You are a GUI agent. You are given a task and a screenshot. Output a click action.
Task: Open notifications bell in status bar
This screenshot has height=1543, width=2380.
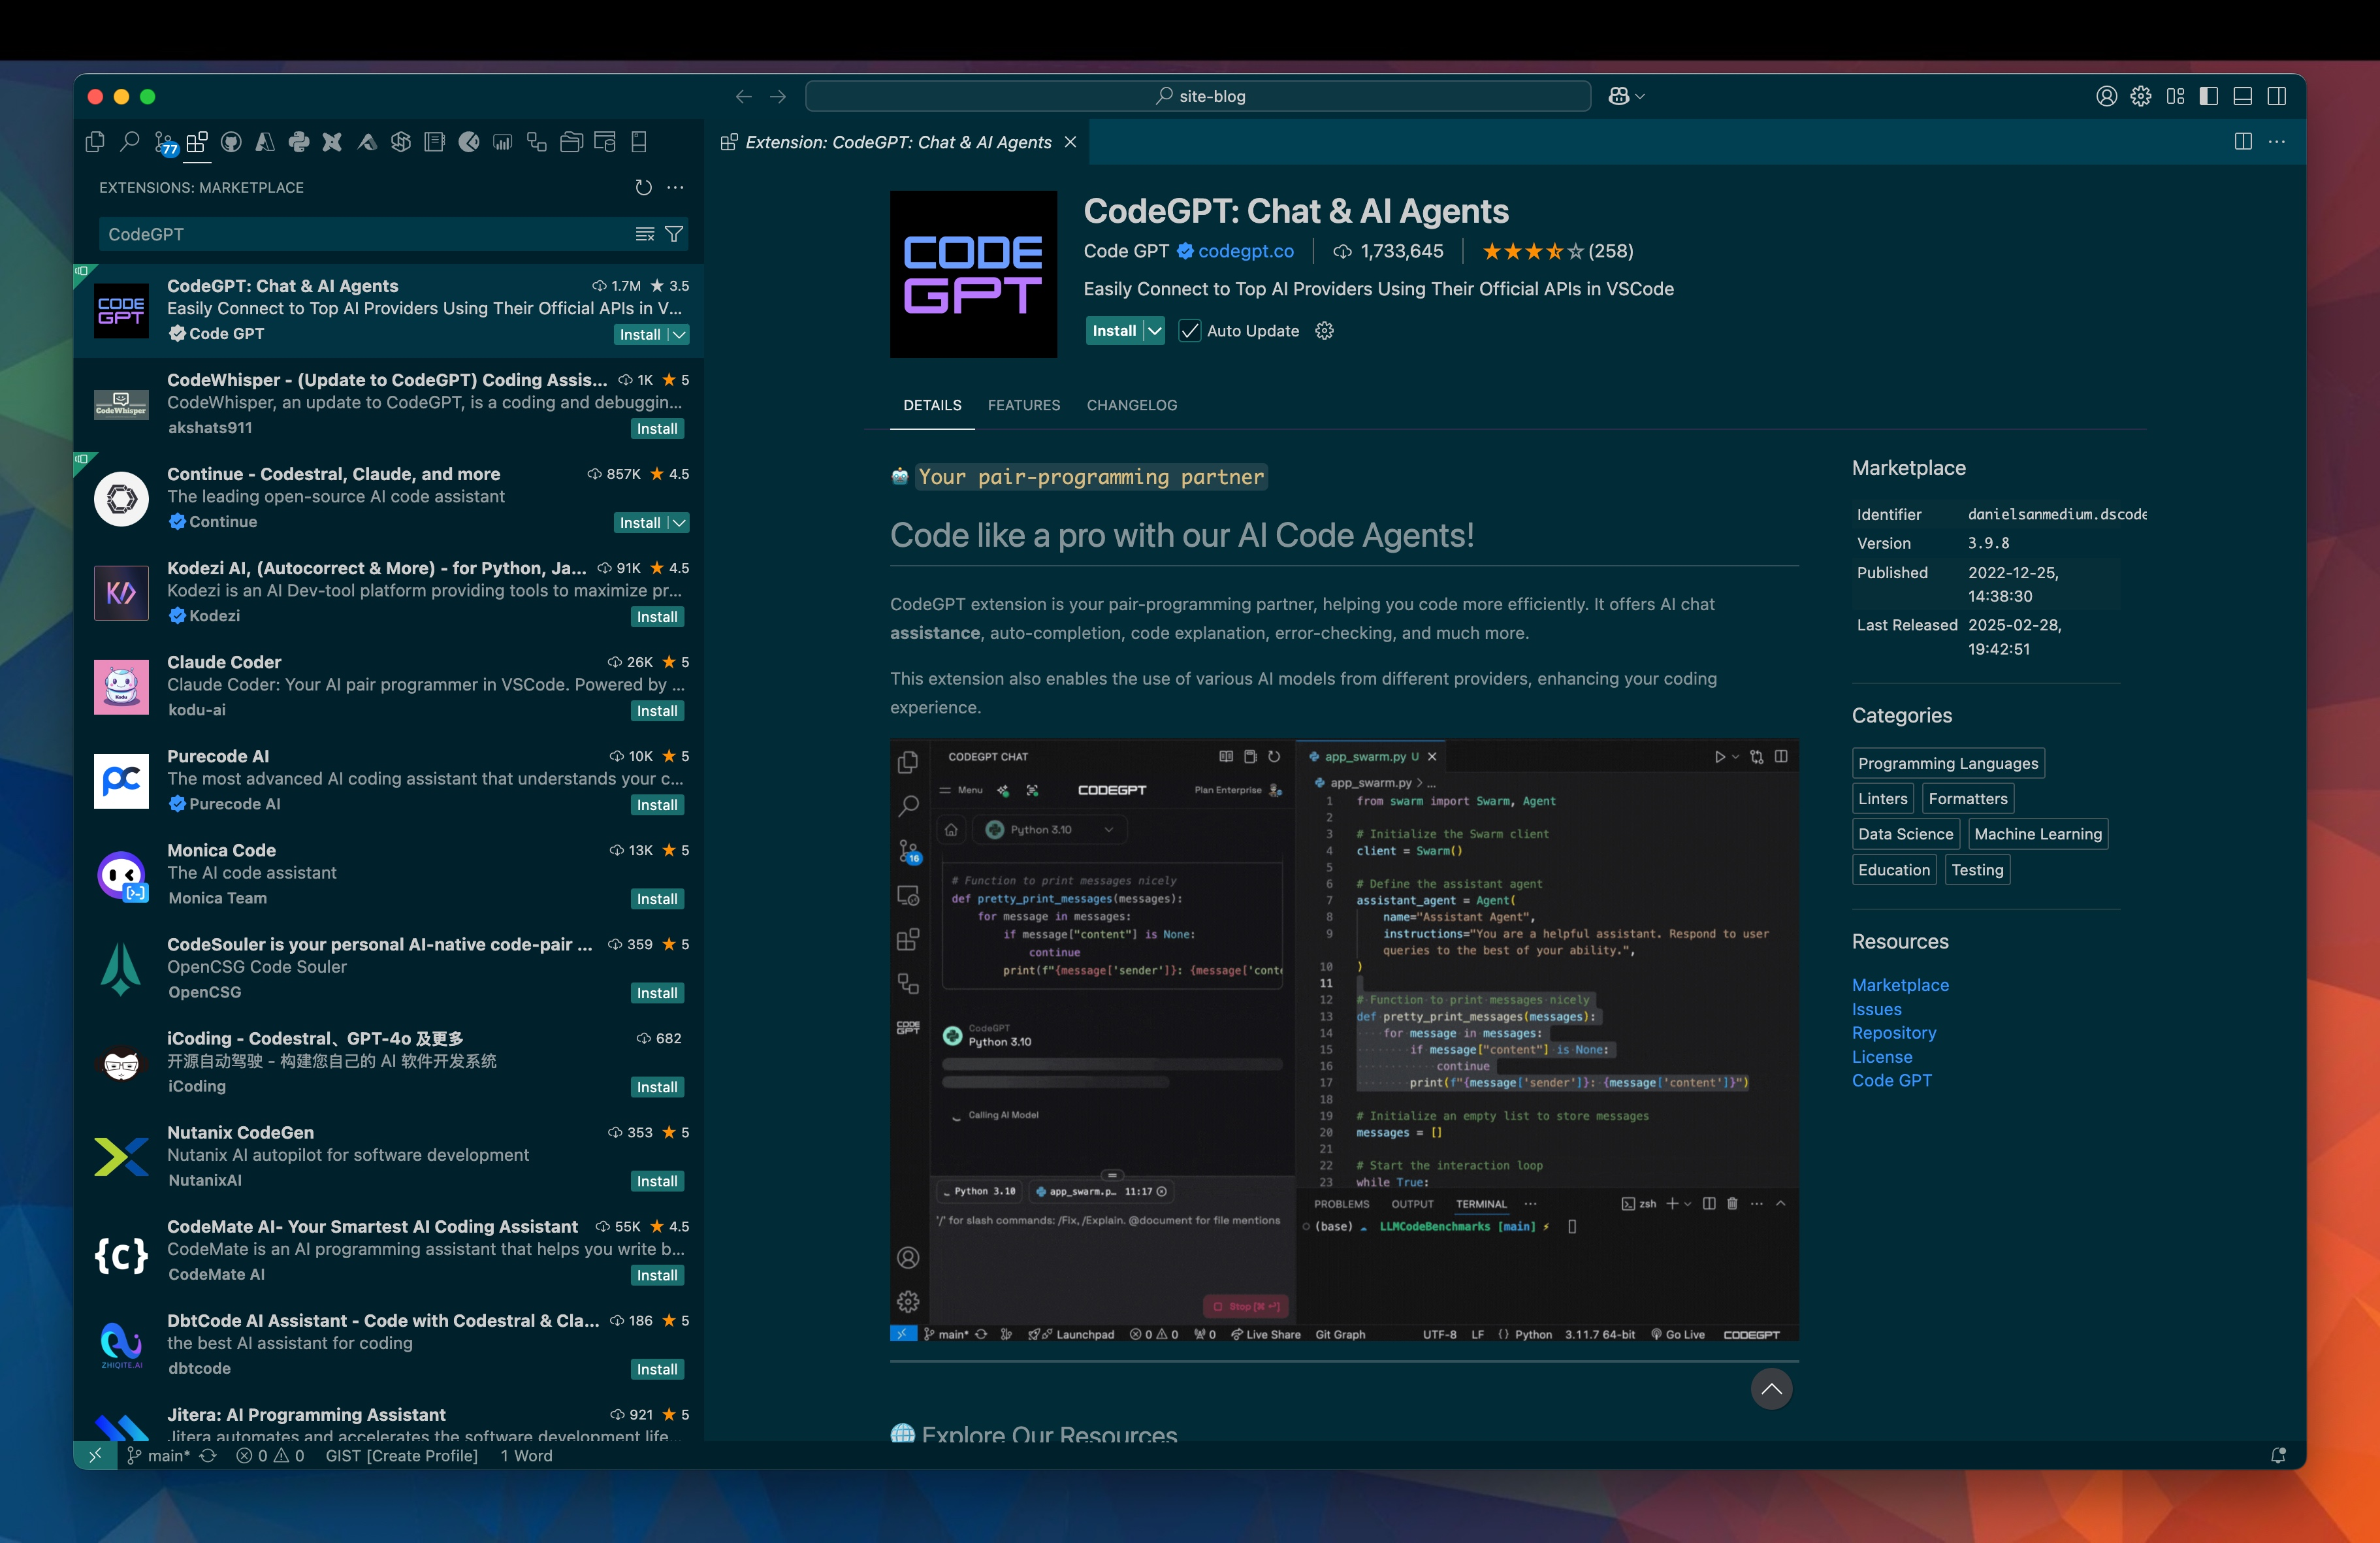tap(2278, 1456)
